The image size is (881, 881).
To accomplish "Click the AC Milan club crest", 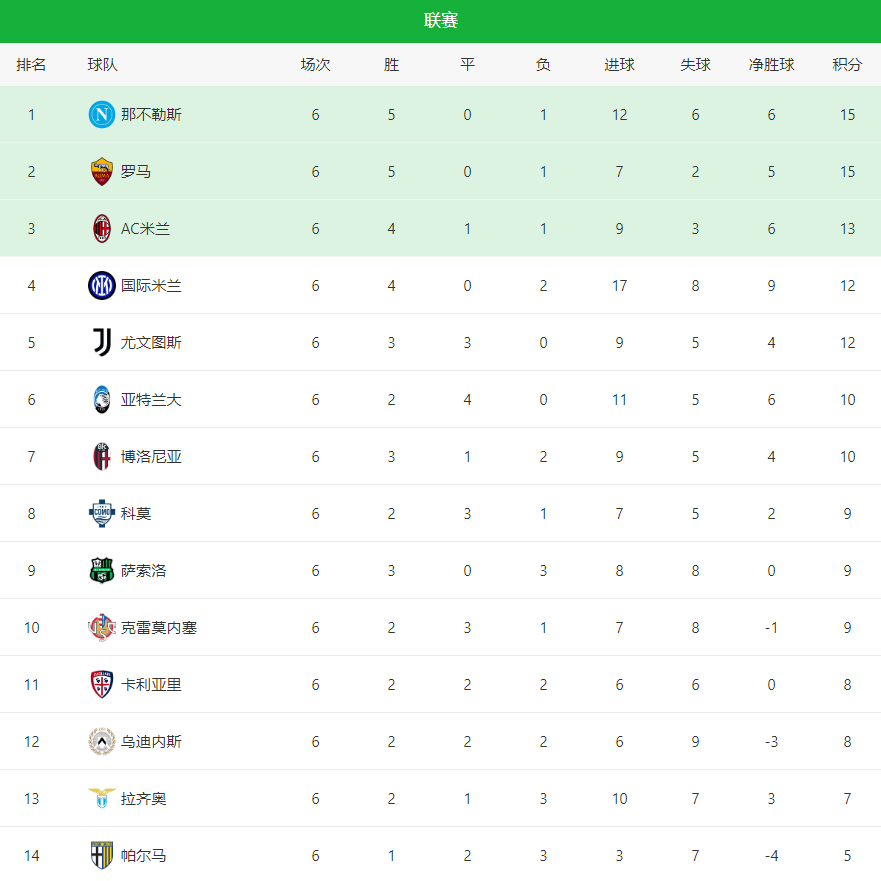I will click(102, 229).
